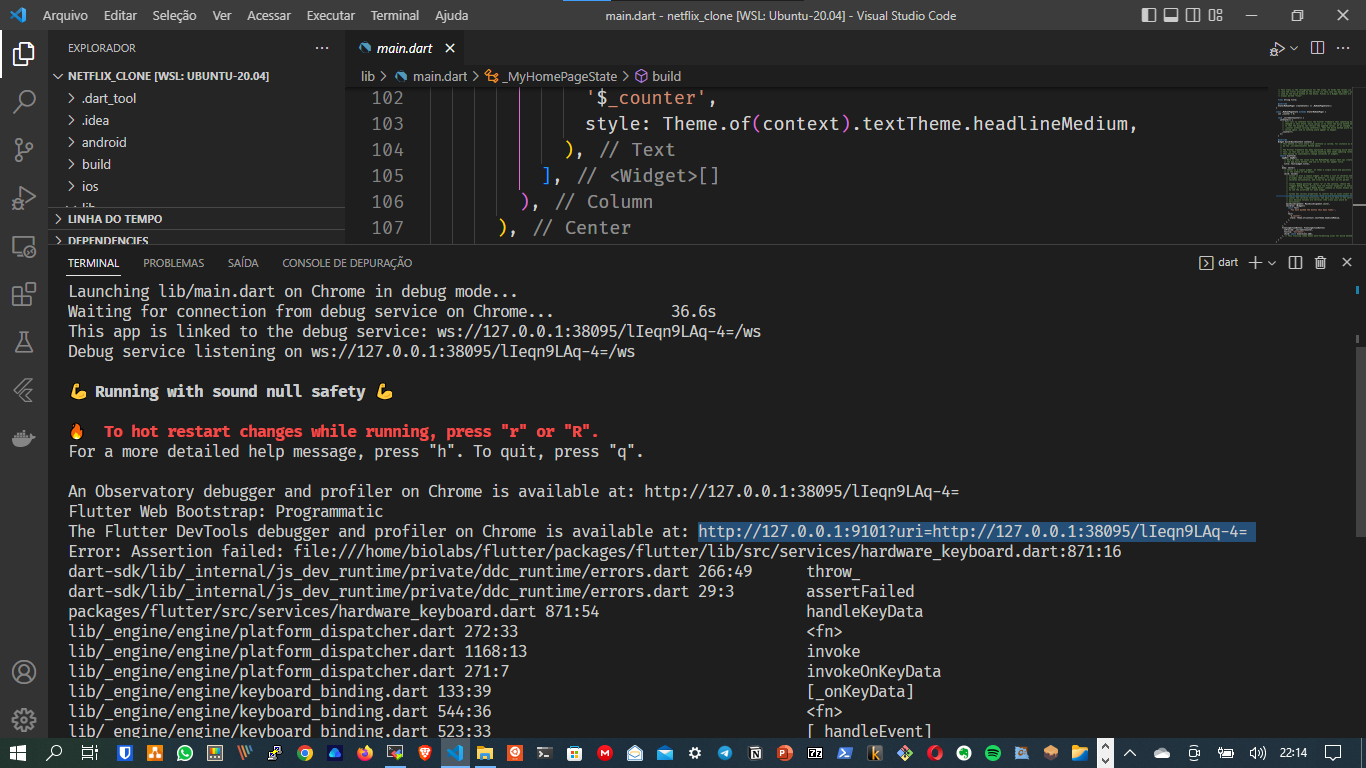
Task: Open the Observatory debugger URL link
Action: point(802,491)
